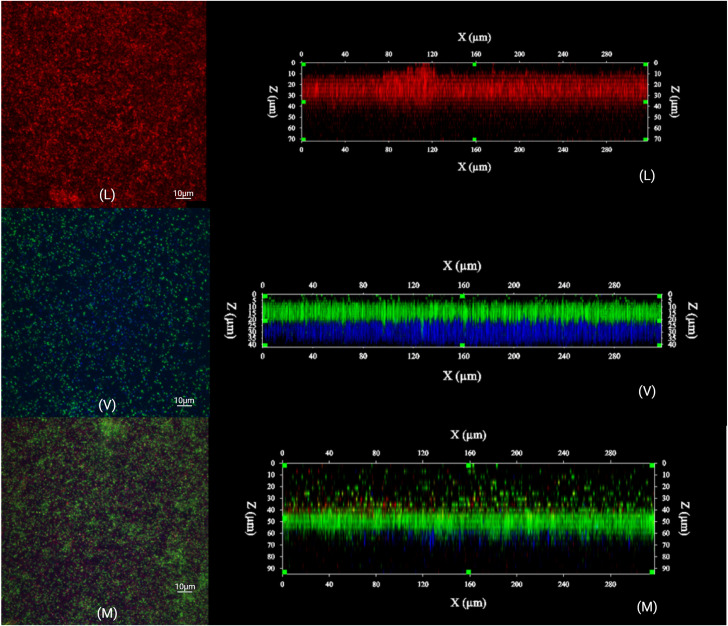
Task: Select the green layer in plot V
Action: (462, 309)
